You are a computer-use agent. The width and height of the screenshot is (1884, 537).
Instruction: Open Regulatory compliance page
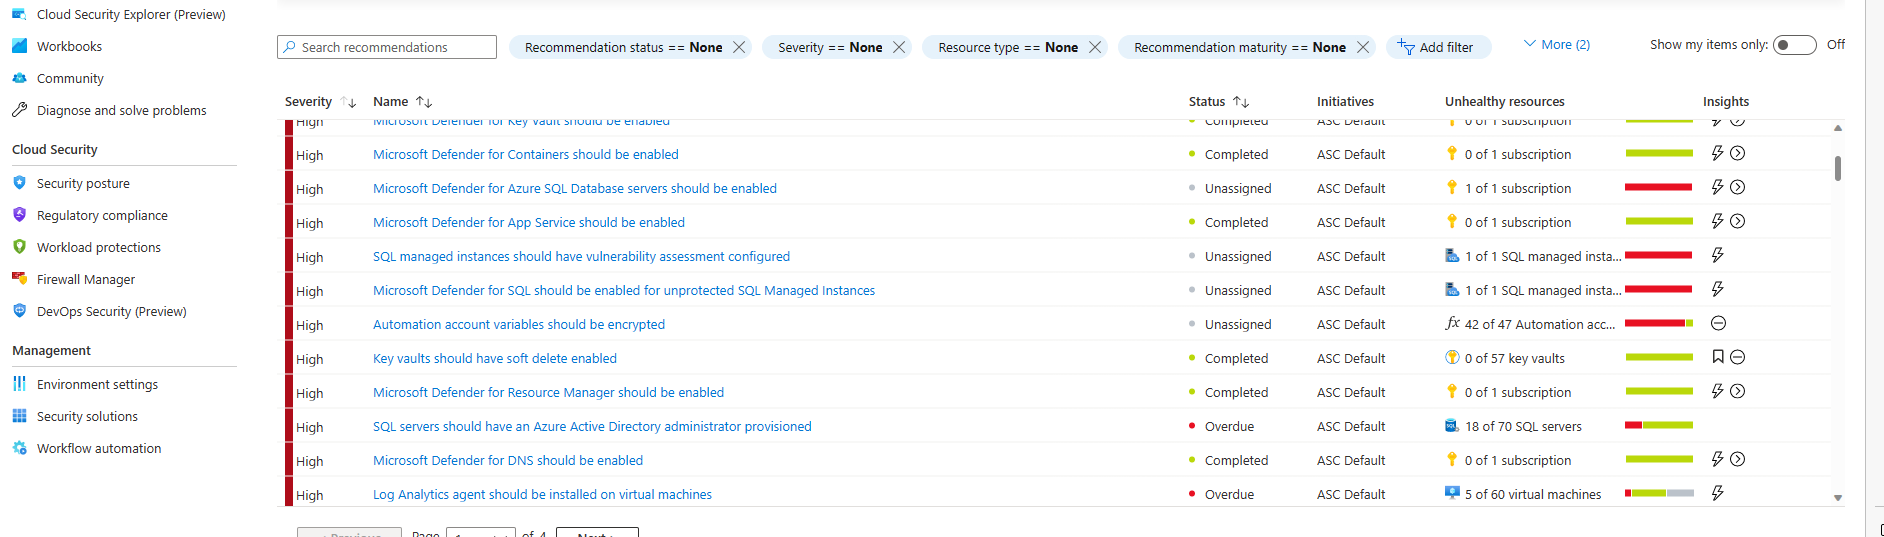[102, 215]
